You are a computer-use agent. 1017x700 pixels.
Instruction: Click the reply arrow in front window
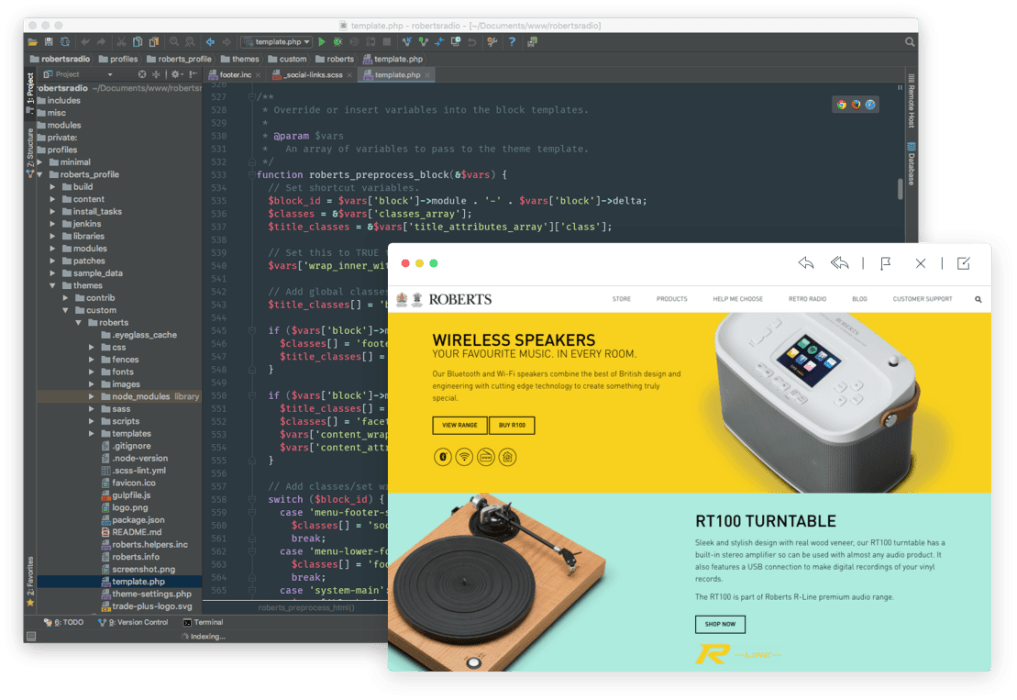pos(806,263)
